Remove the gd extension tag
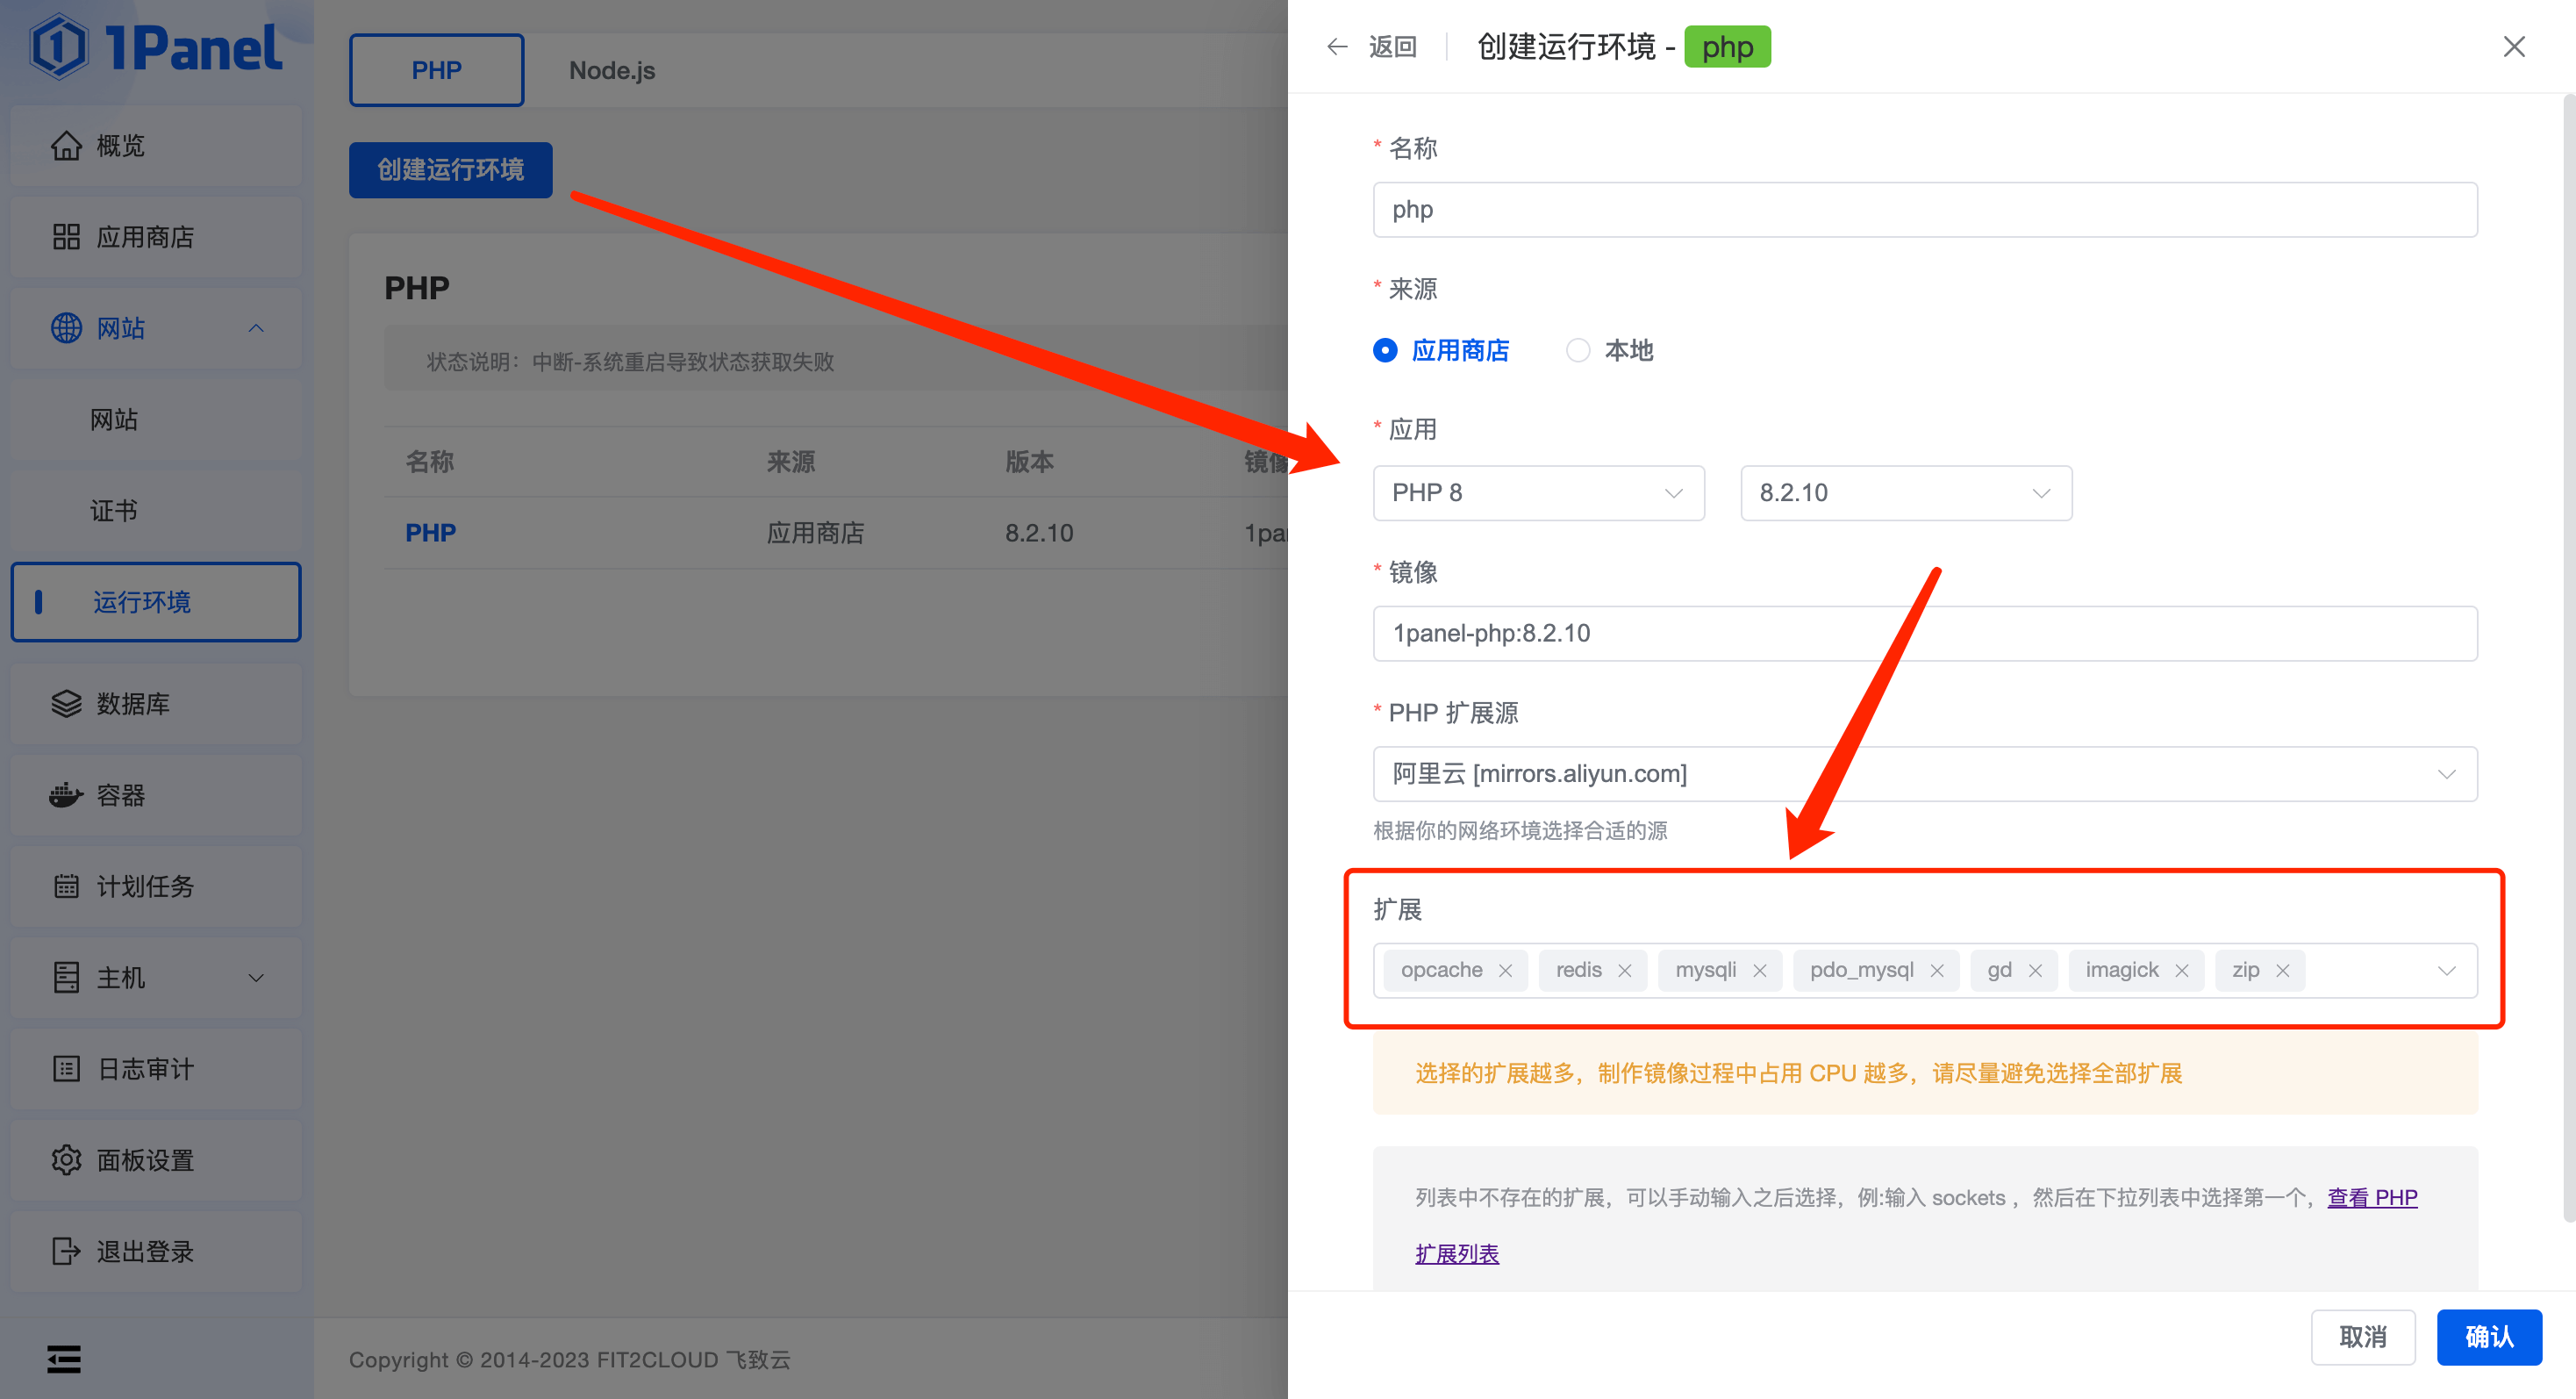The height and width of the screenshot is (1399, 2576). (2035, 971)
